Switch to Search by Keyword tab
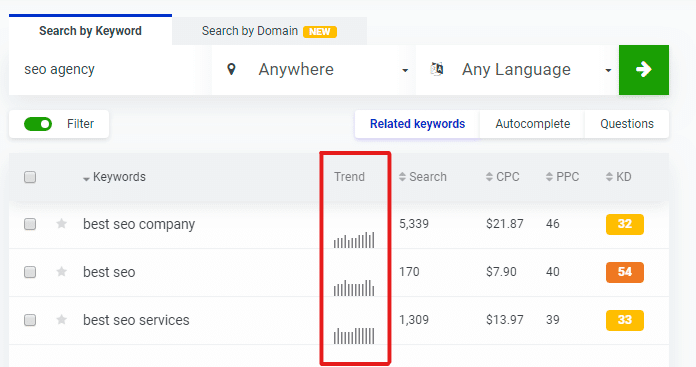Image resolution: width=696 pixels, height=367 pixels. 90,31
